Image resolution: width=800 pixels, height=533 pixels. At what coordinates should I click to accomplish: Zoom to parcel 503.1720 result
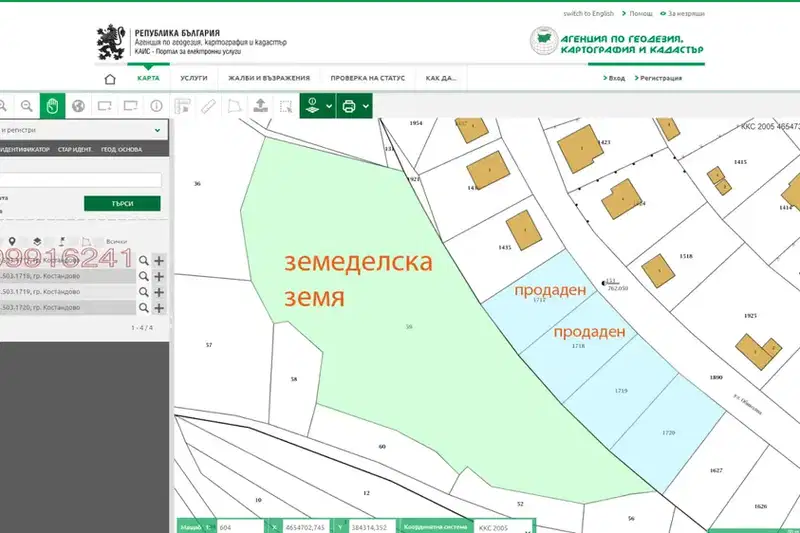(x=144, y=308)
